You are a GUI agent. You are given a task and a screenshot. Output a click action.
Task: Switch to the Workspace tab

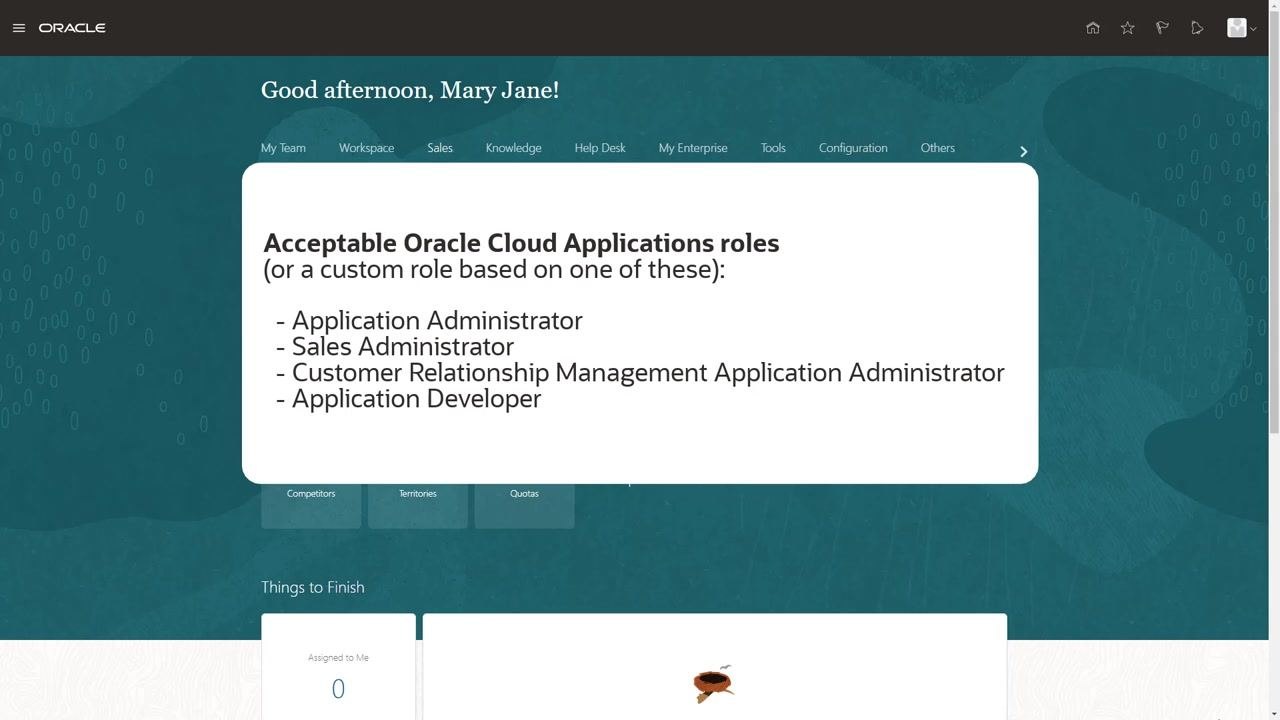coord(366,148)
